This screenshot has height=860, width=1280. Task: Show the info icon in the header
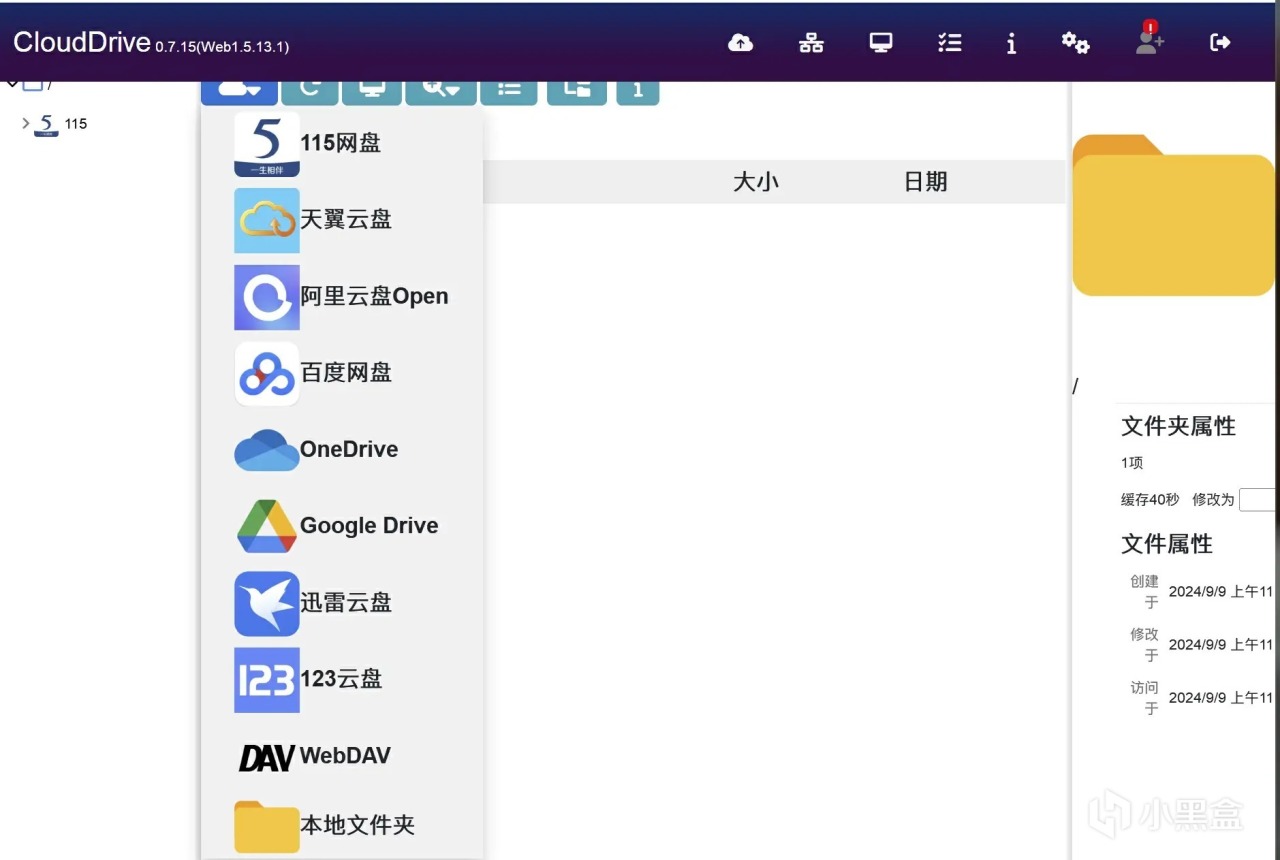(x=1012, y=43)
